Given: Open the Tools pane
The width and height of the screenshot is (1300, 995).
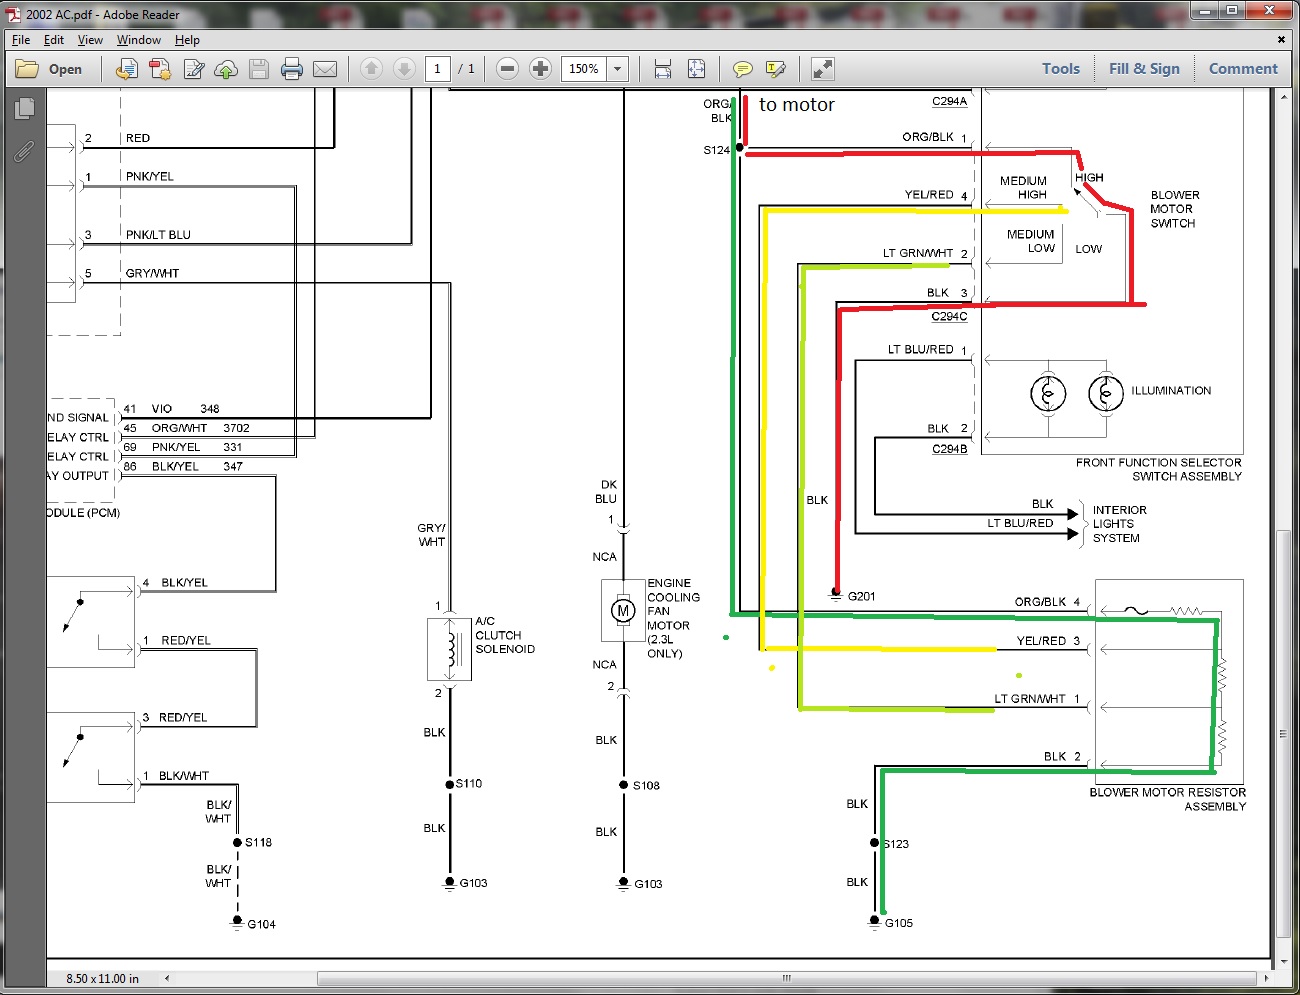Looking at the screenshot, I should (1060, 69).
